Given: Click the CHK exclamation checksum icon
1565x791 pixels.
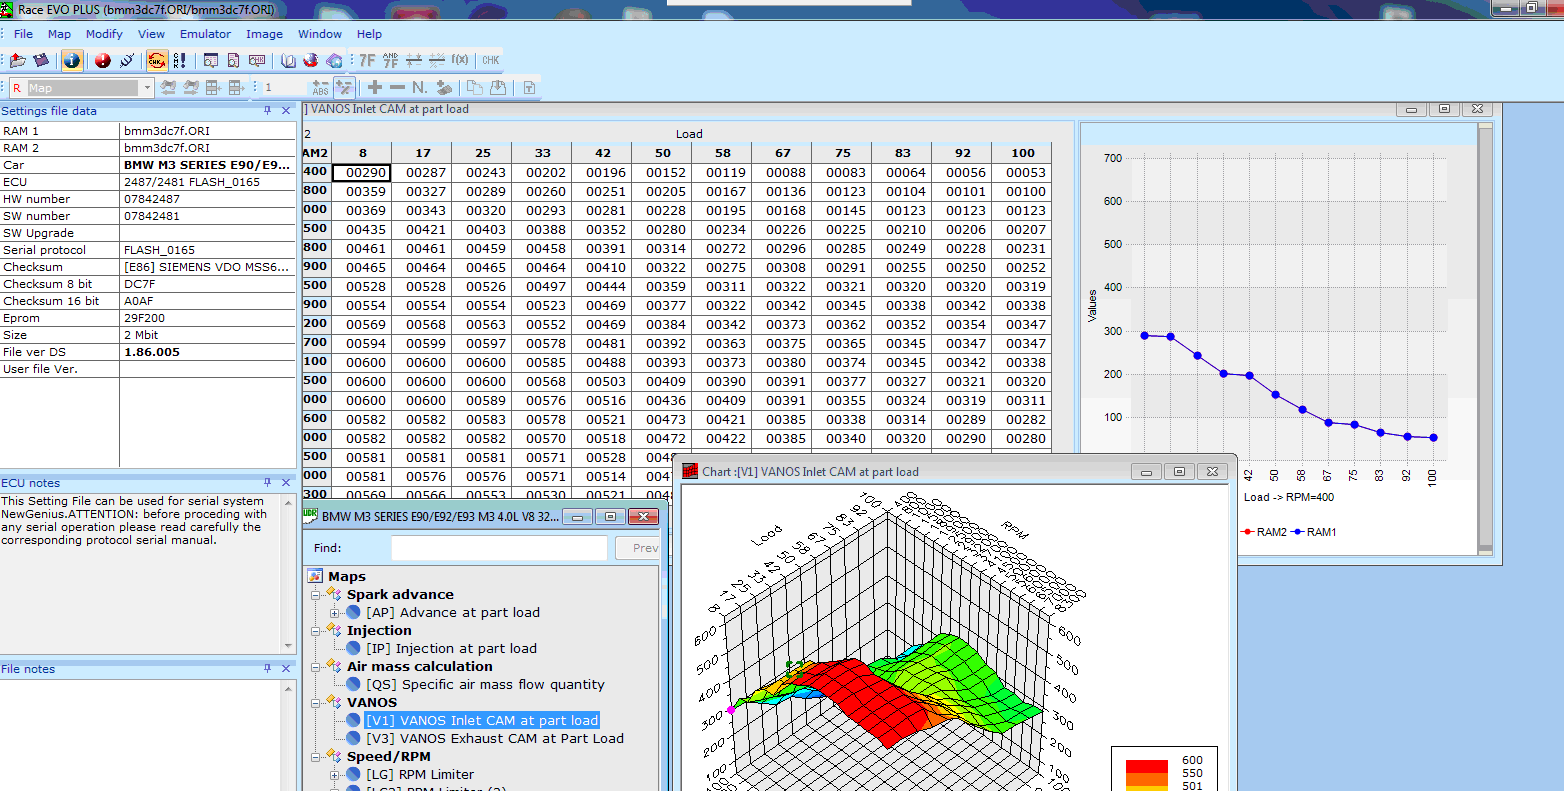Looking at the screenshot, I should (x=180, y=60).
